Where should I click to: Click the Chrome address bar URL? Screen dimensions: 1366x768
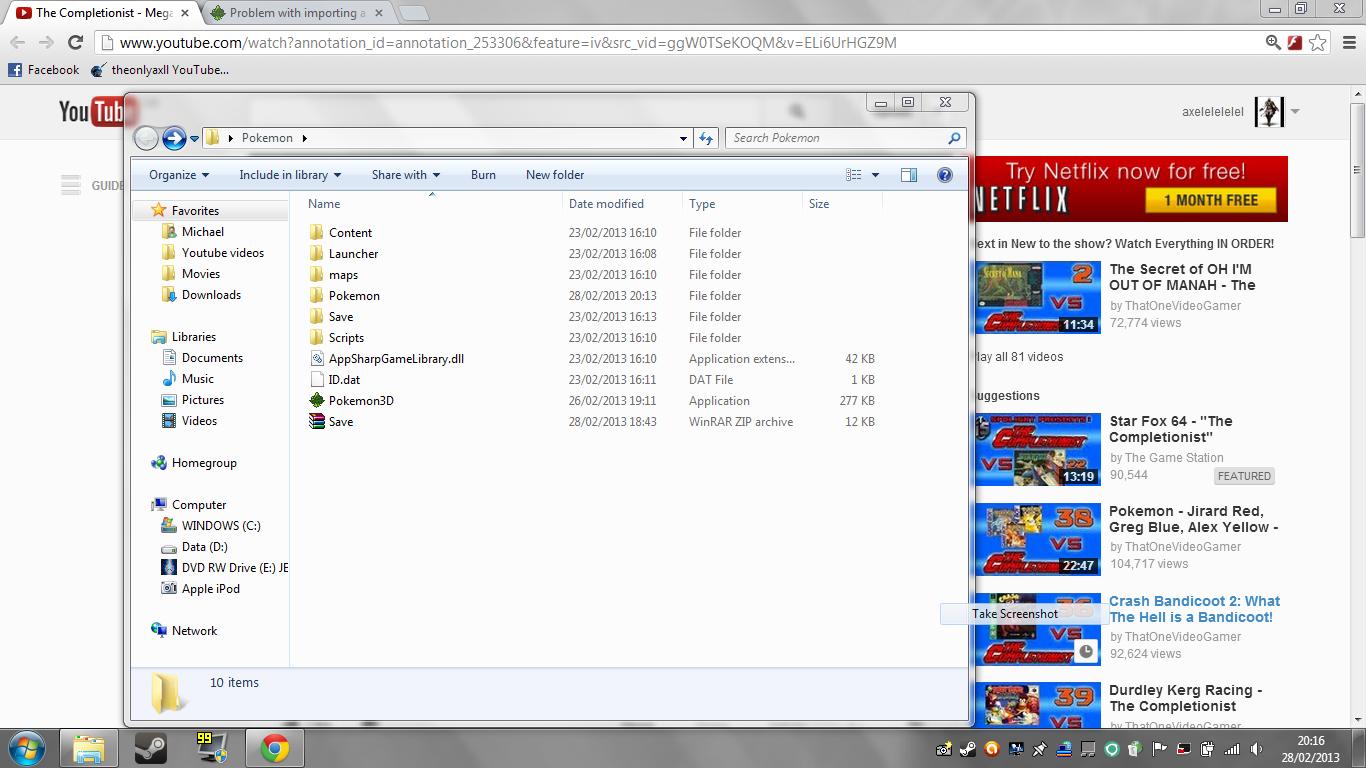pyautogui.click(x=508, y=43)
